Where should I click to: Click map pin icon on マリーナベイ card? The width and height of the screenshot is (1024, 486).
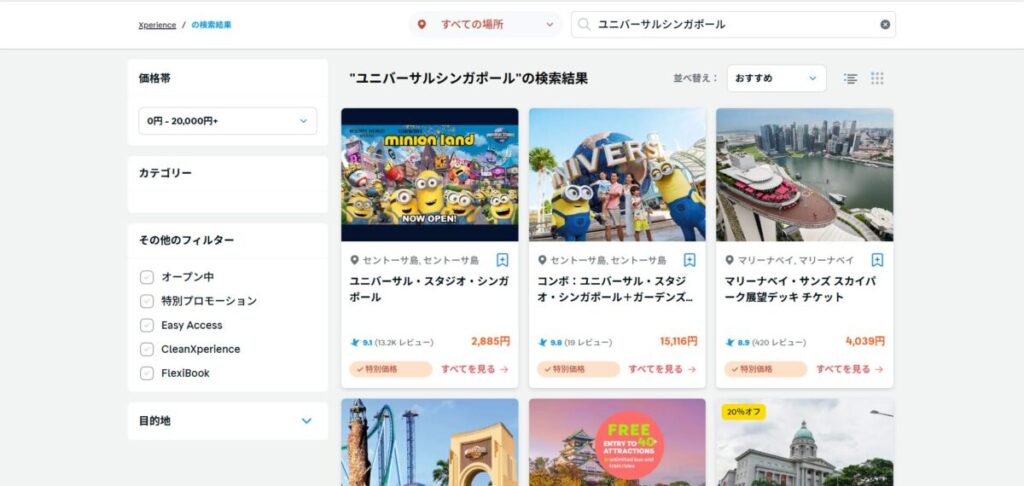click(729, 260)
